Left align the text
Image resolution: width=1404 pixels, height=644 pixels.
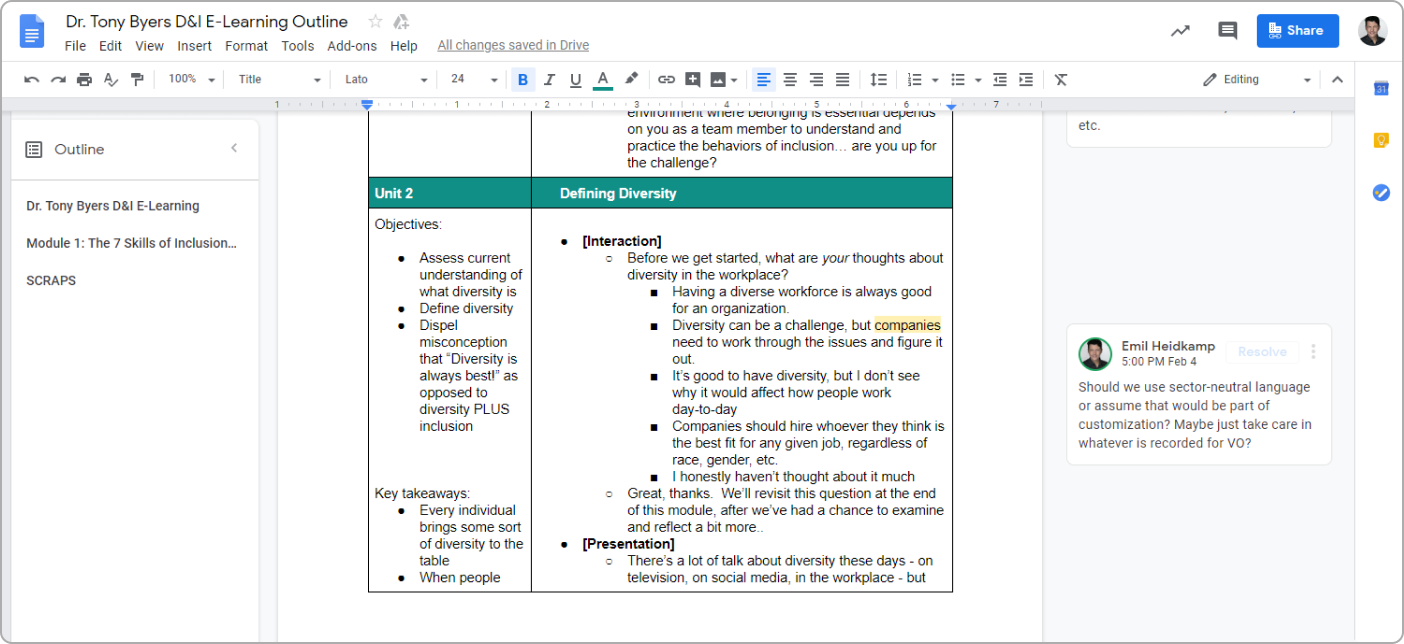pyautogui.click(x=764, y=80)
